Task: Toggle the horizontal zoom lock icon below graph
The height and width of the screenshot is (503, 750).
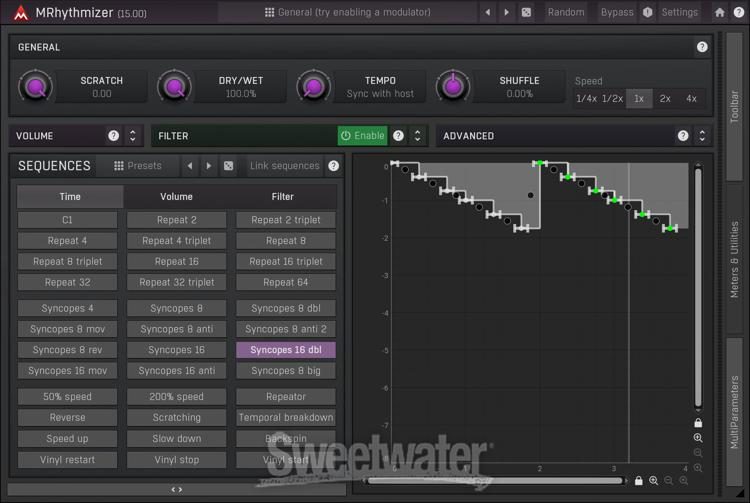Action: (x=639, y=481)
